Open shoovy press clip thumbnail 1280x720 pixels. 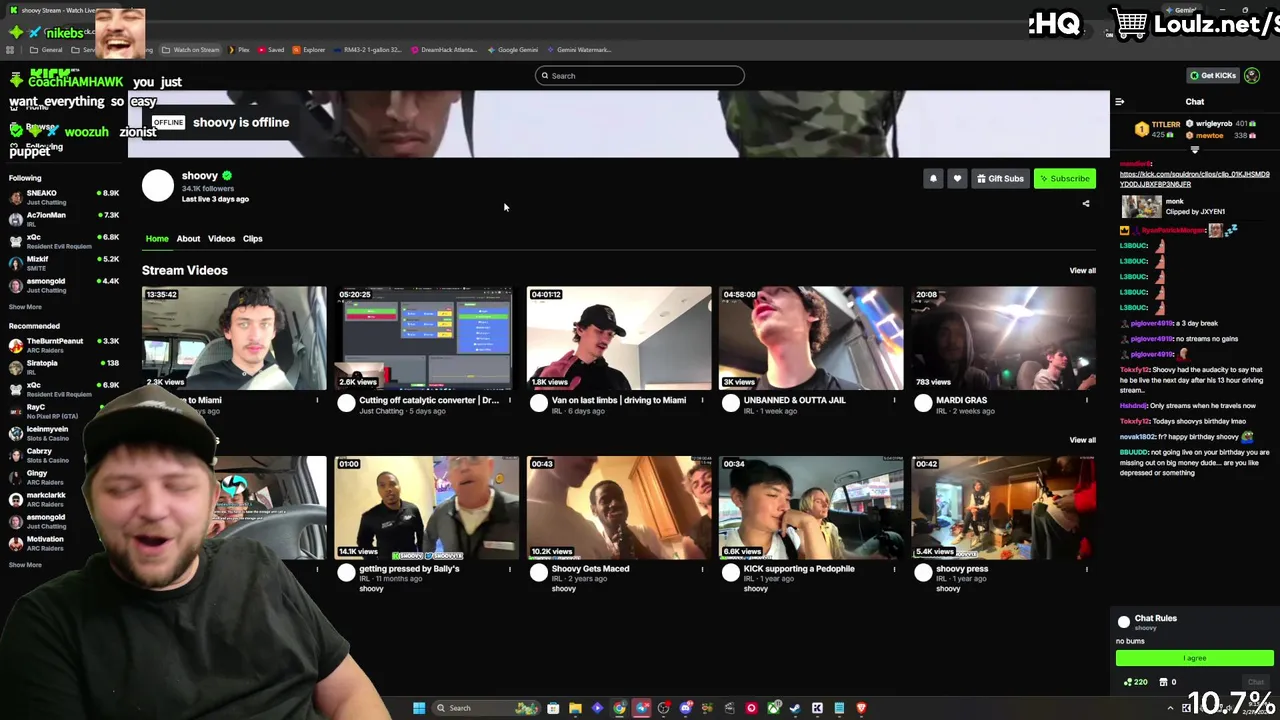(x=1003, y=508)
